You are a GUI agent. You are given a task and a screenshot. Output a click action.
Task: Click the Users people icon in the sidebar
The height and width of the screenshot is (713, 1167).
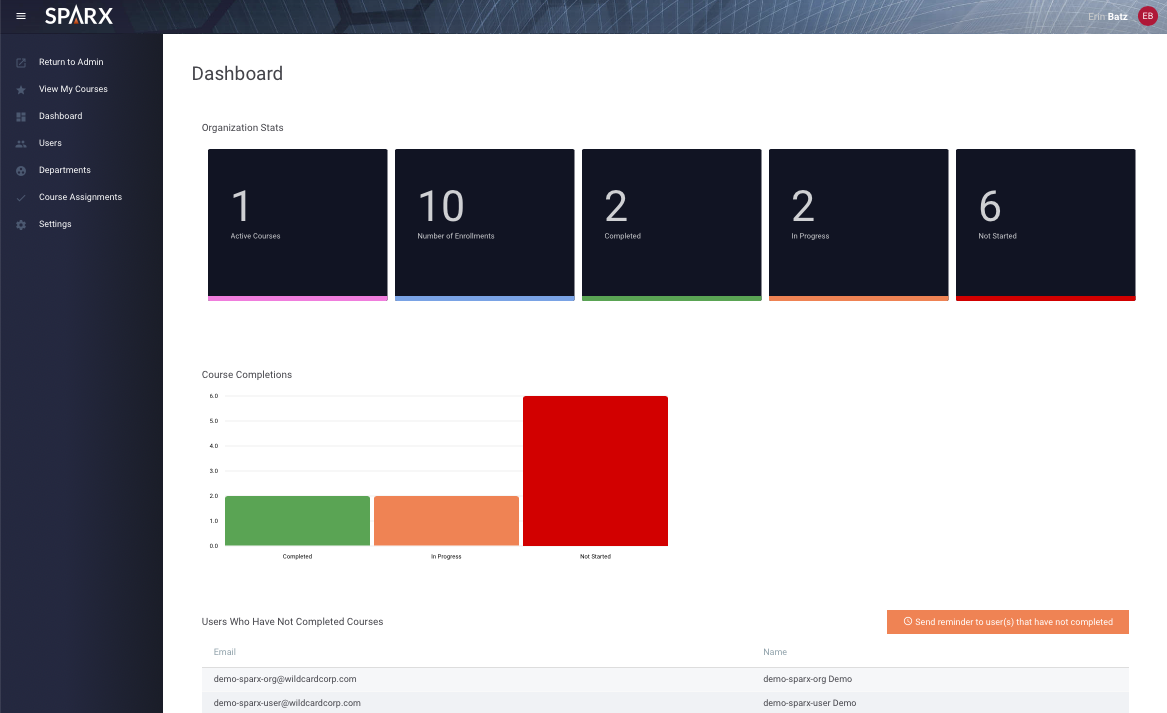(20, 143)
